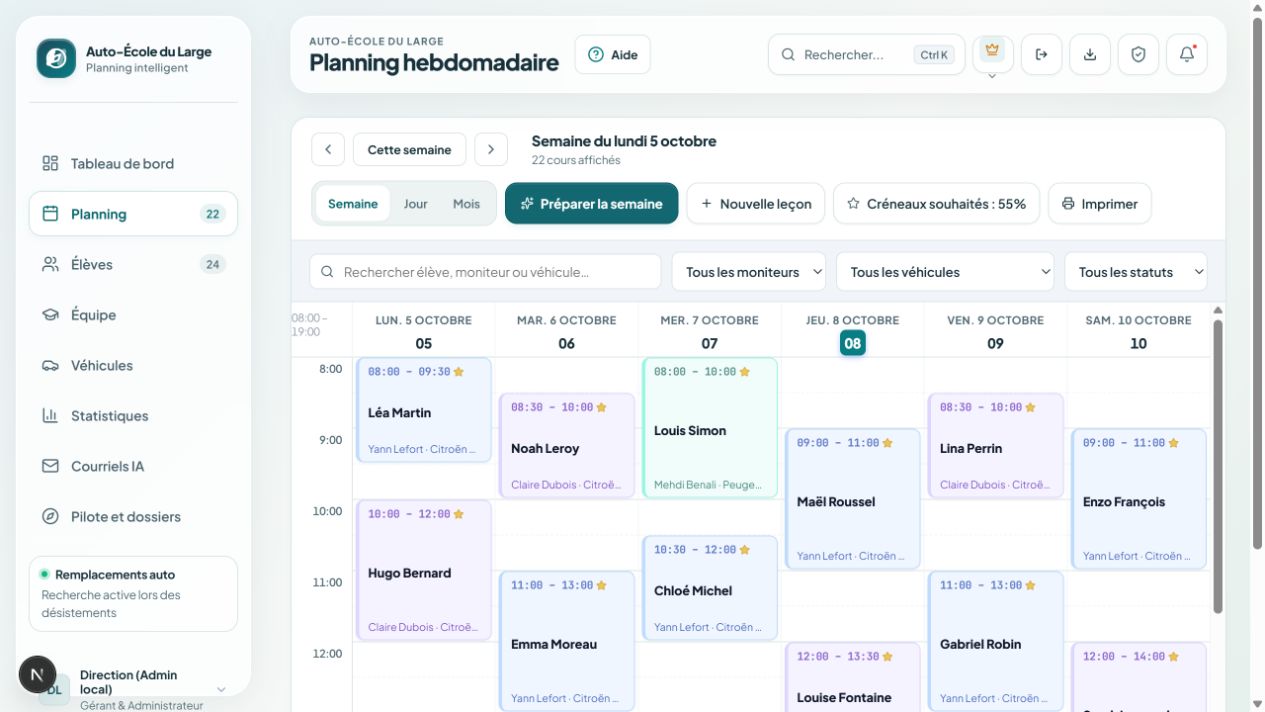Click the calendar vertical scrollbar
Screen dimensions: 1265x712
click(x=1217, y=465)
